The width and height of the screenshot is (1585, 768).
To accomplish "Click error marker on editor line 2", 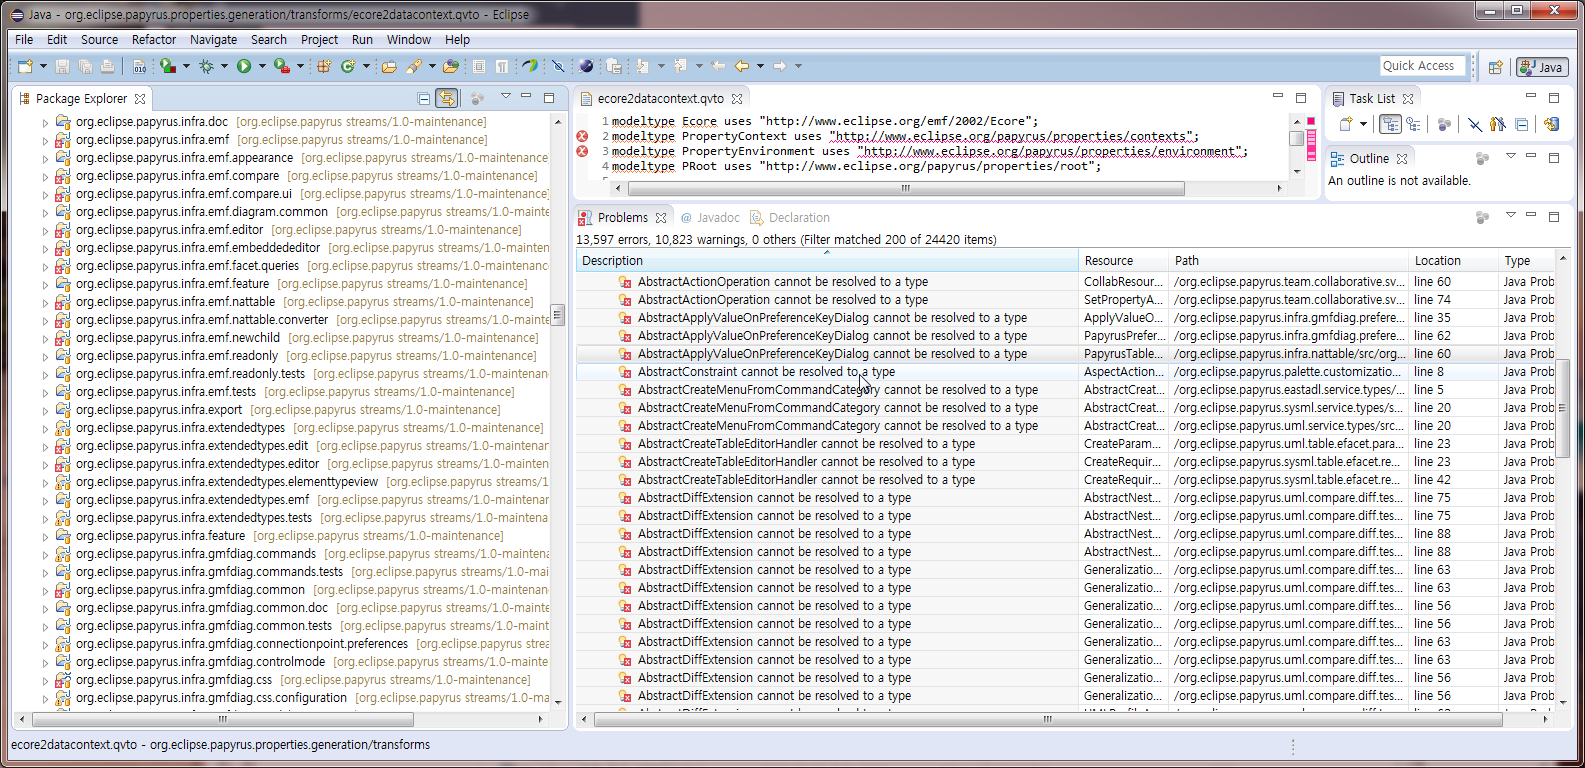I will tap(582, 136).
